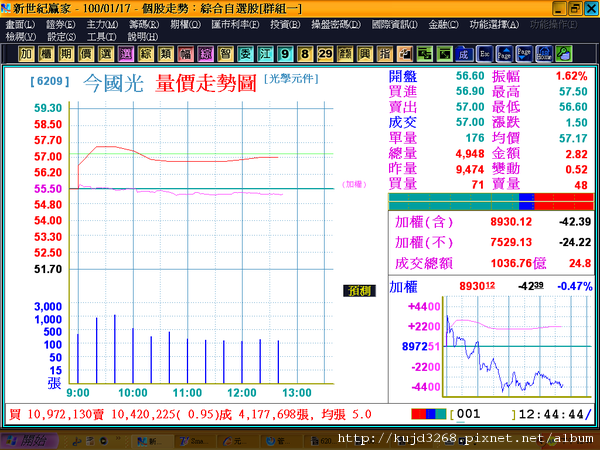Image resolution: width=600 pixels, height=450 pixels.
Task: Open the 金融(C) menu
Action: click(x=443, y=24)
